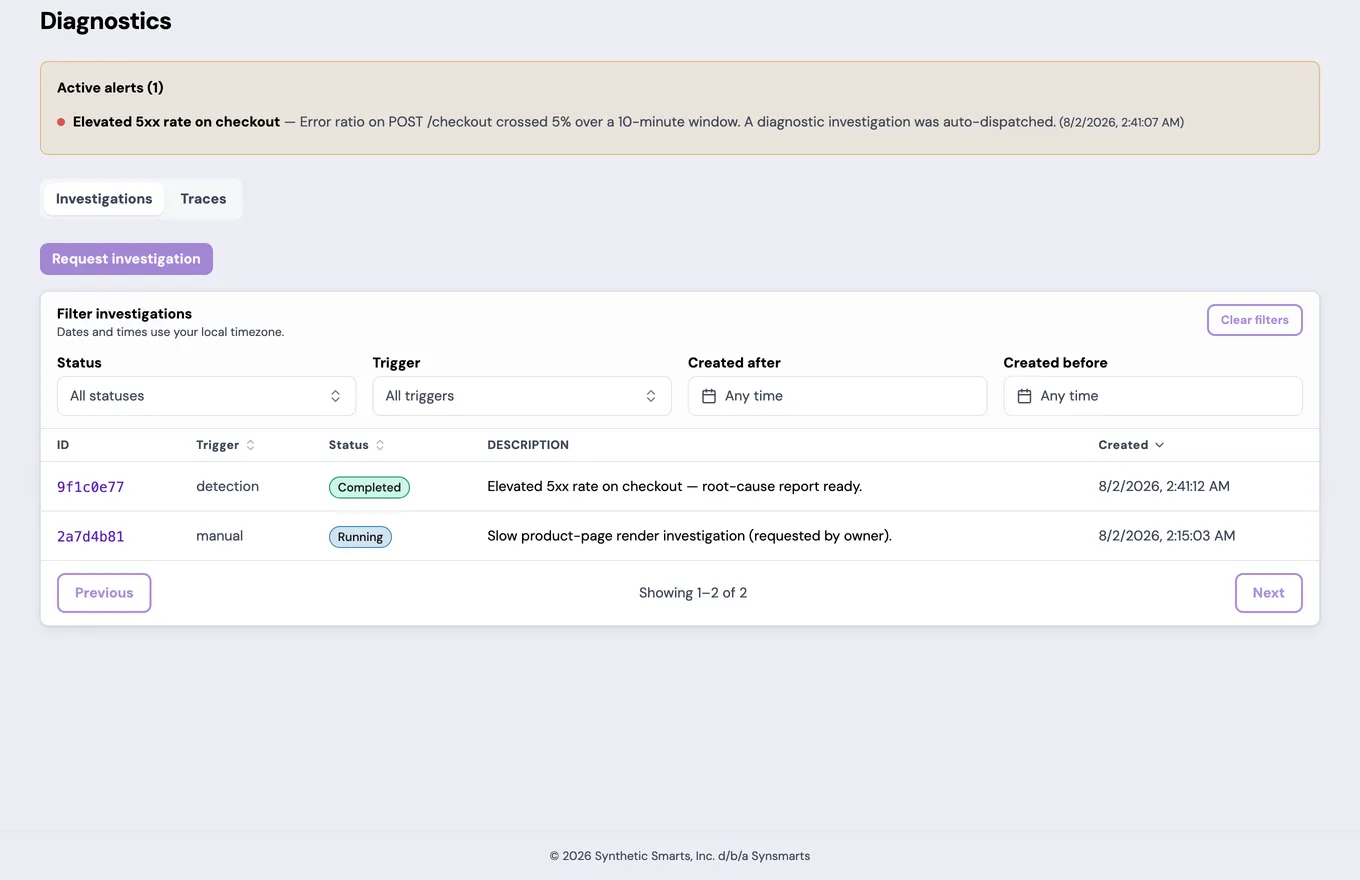The width and height of the screenshot is (1360, 880).
Task: Clear all investigation filters
Action: tap(1254, 320)
